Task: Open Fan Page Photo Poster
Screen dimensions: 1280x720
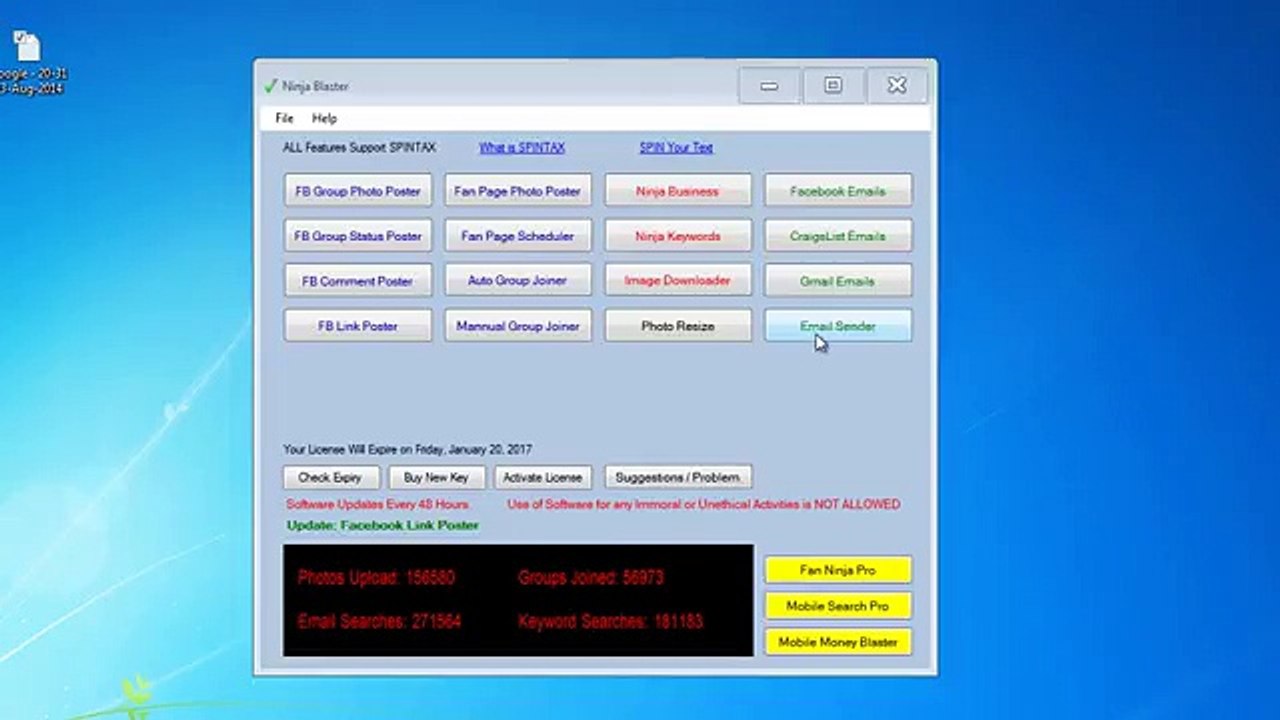Action: point(518,191)
